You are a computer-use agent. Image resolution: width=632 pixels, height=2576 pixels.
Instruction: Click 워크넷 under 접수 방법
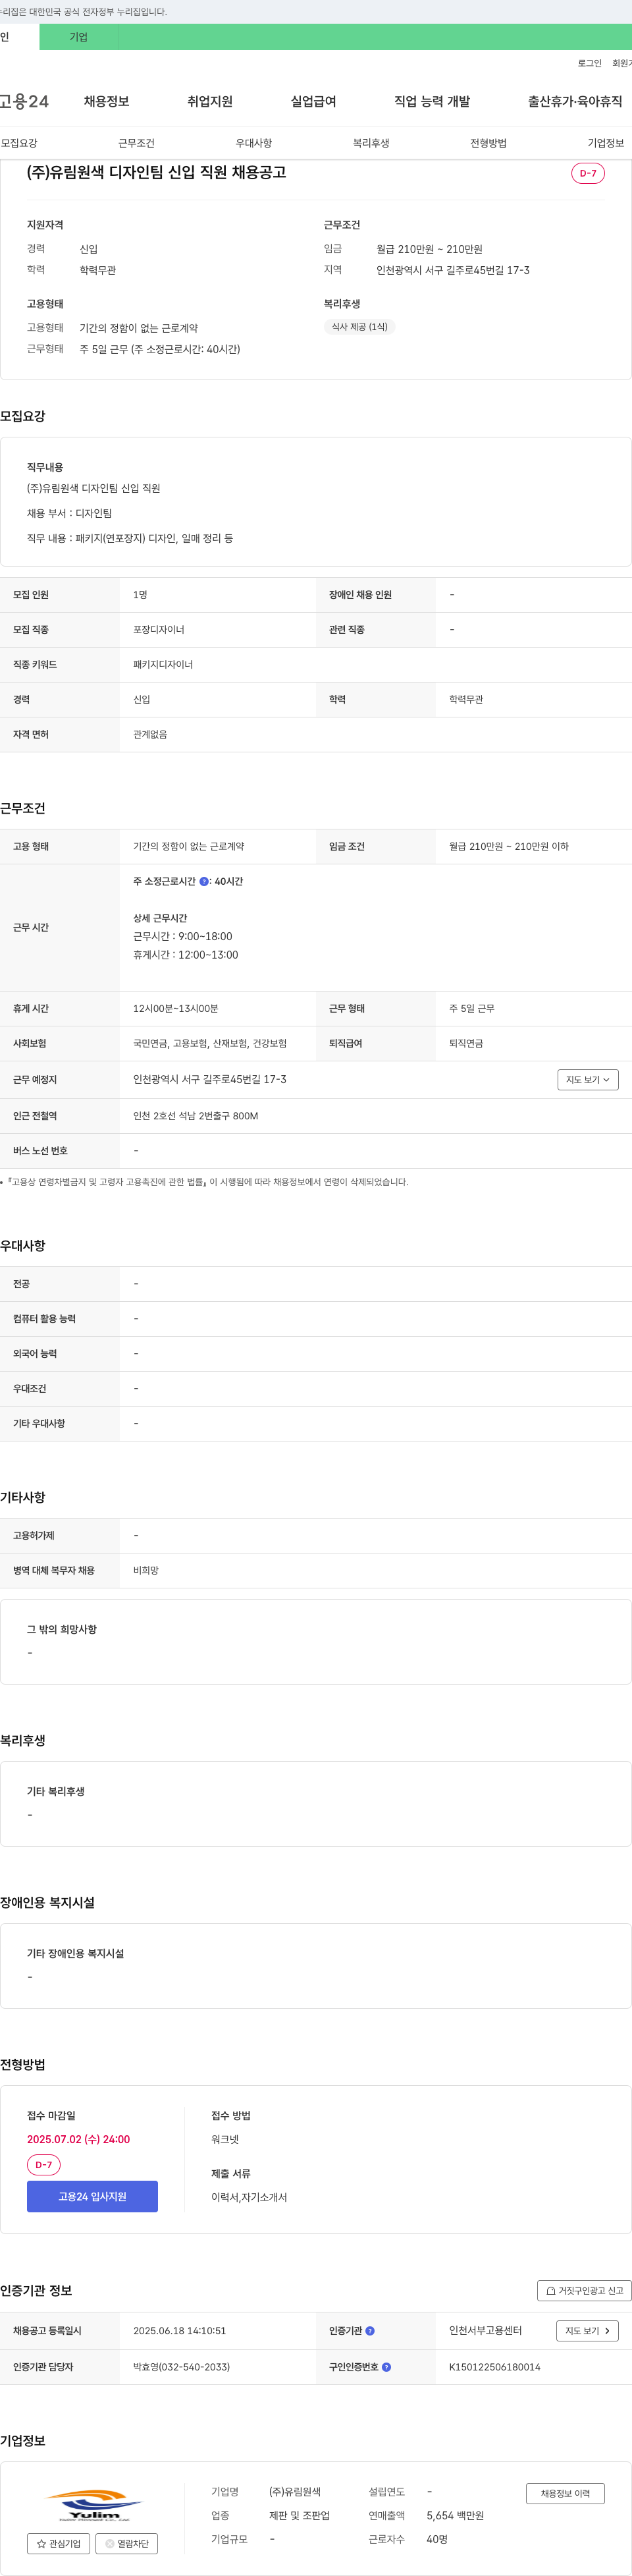coord(225,2139)
